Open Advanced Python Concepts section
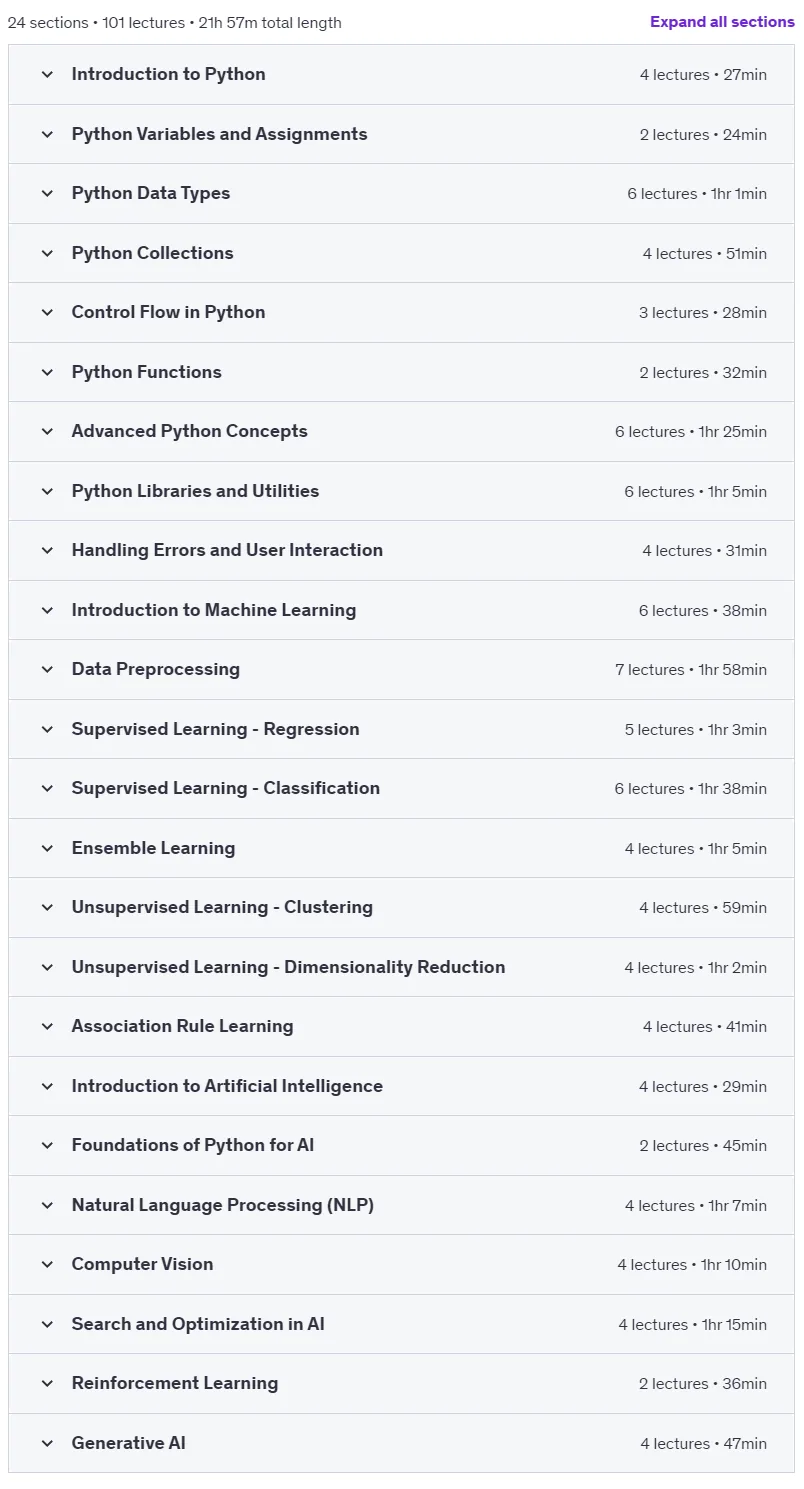 (x=401, y=431)
